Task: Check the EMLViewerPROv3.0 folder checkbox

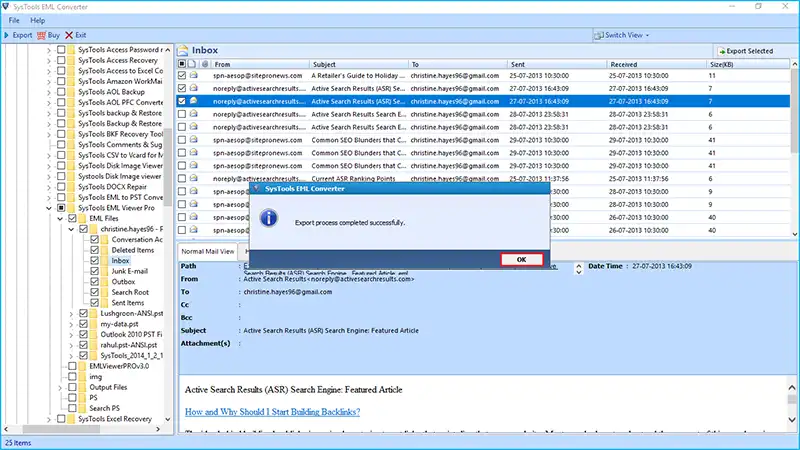Action: click(x=72, y=366)
